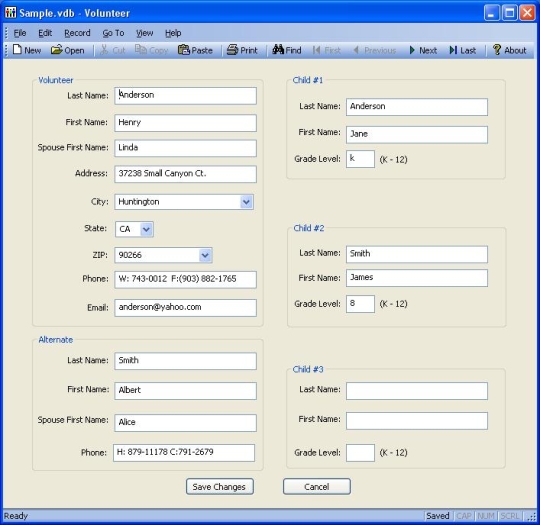
Task: Click the Cancel button
Action: (317, 486)
